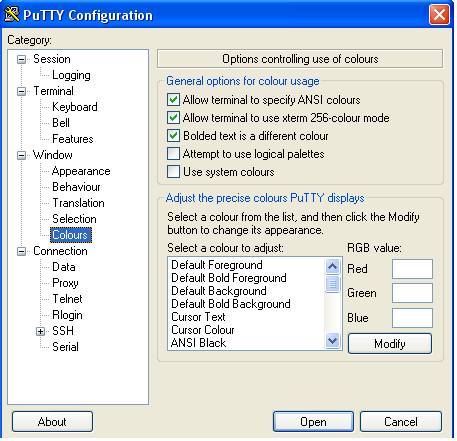Viewport: 457px width, 441px height.
Task: Click the colour list scroll up arrow
Action: [332, 266]
